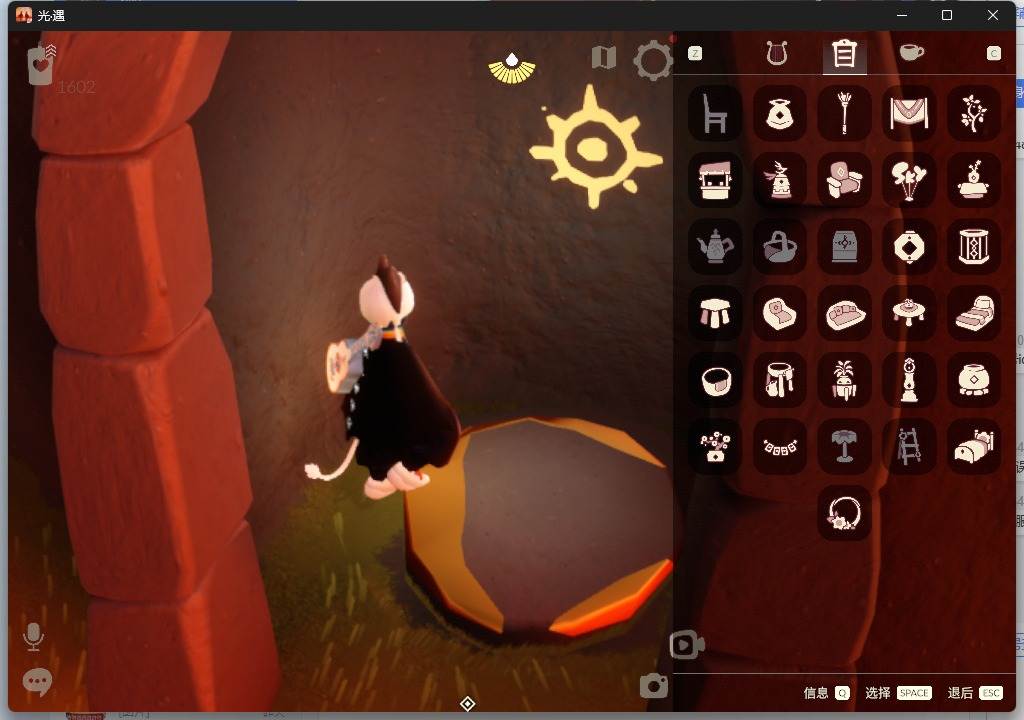The width and height of the screenshot is (1024, 720).
Task: Click the cape wing energy indicator
Action: 512,69
